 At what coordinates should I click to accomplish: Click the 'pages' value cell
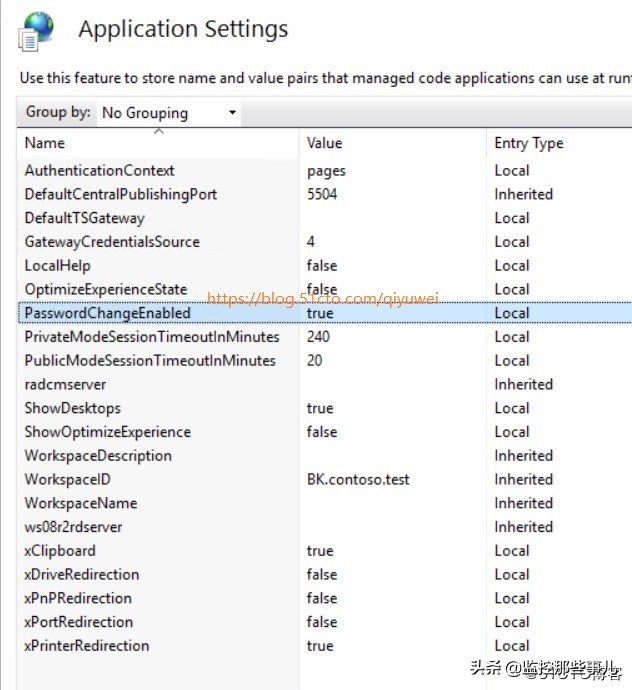click(327, 171)
